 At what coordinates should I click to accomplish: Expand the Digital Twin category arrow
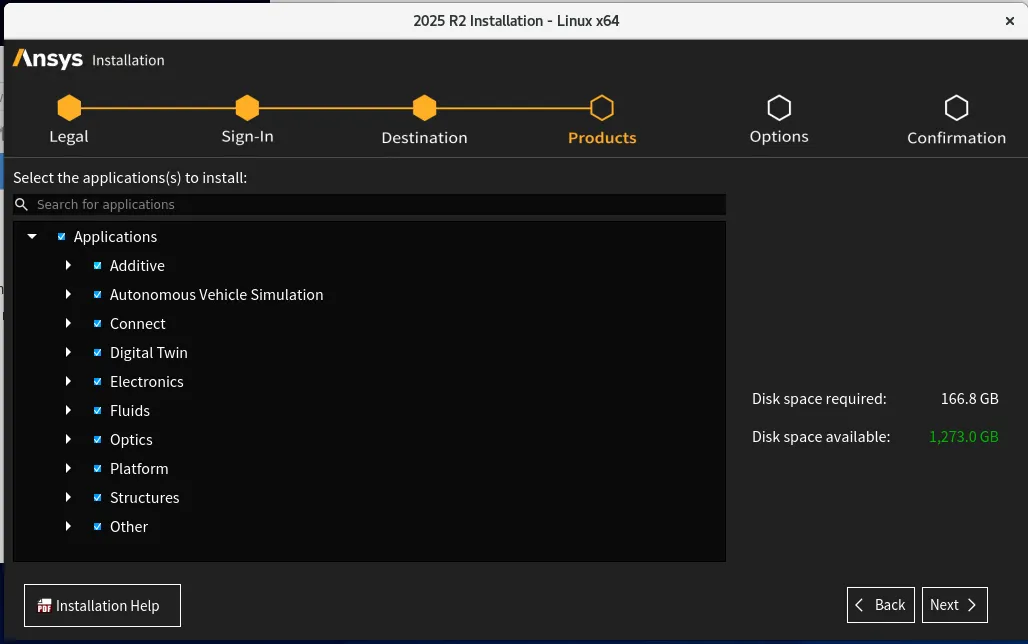[x=68, y=352]
